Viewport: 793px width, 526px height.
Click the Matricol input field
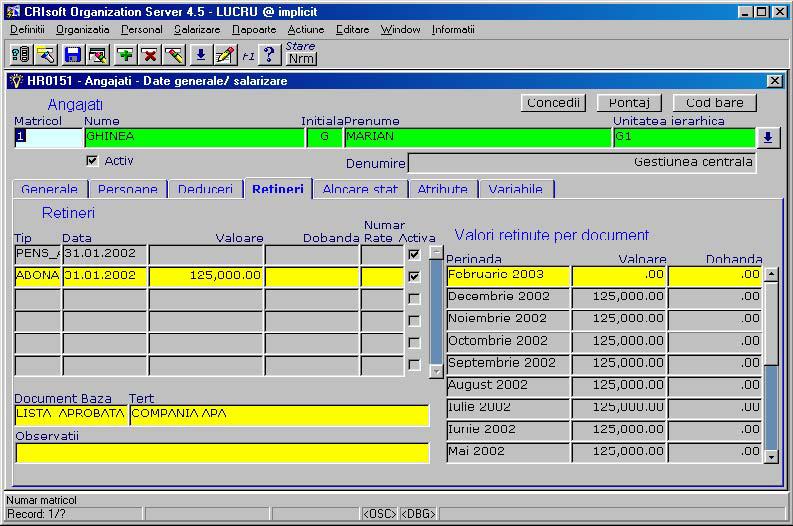pyautogui.click(x=48, y=137)
